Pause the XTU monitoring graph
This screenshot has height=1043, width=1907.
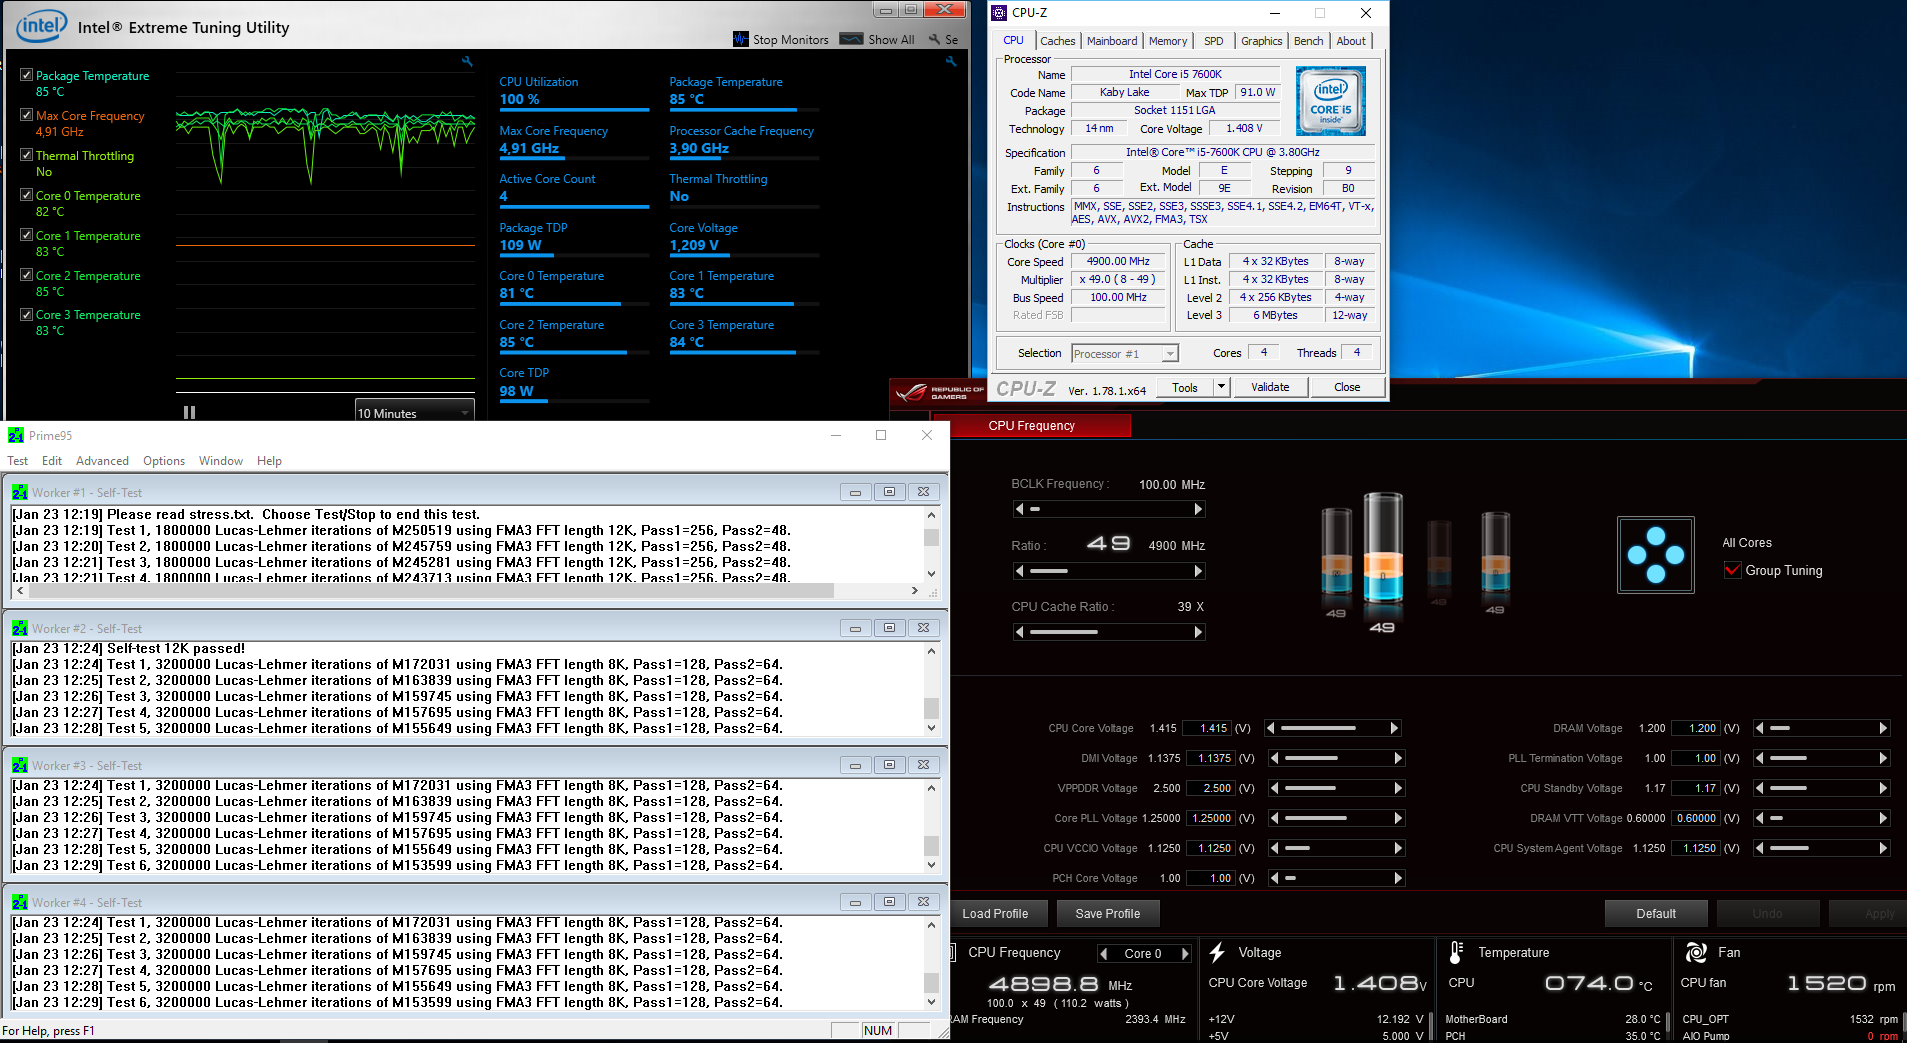click(x=189, y=412)
